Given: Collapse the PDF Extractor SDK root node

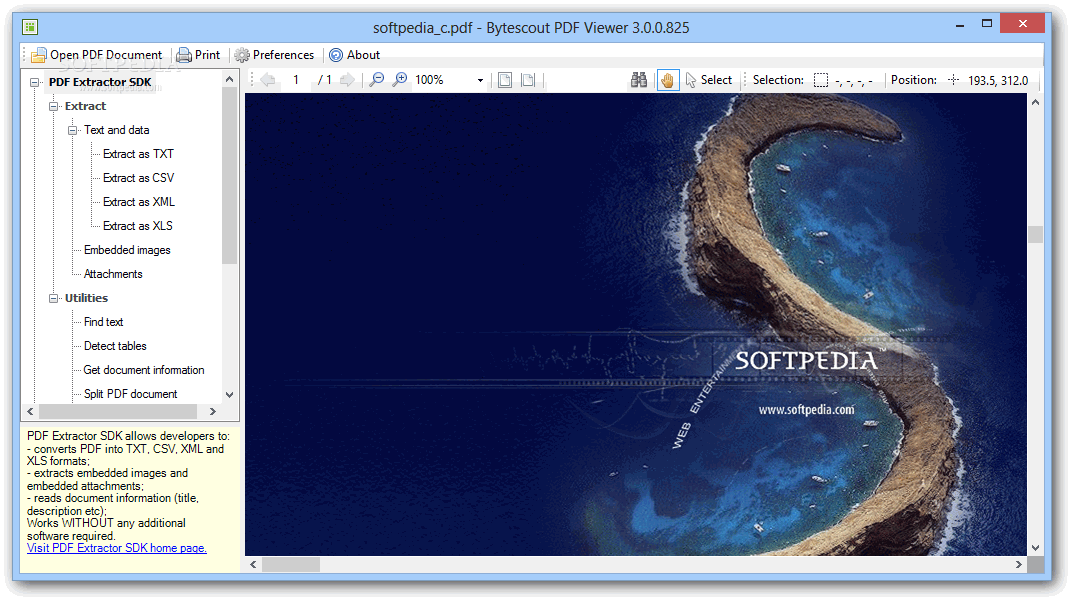Looking at the screenshot, I should 34,83.
